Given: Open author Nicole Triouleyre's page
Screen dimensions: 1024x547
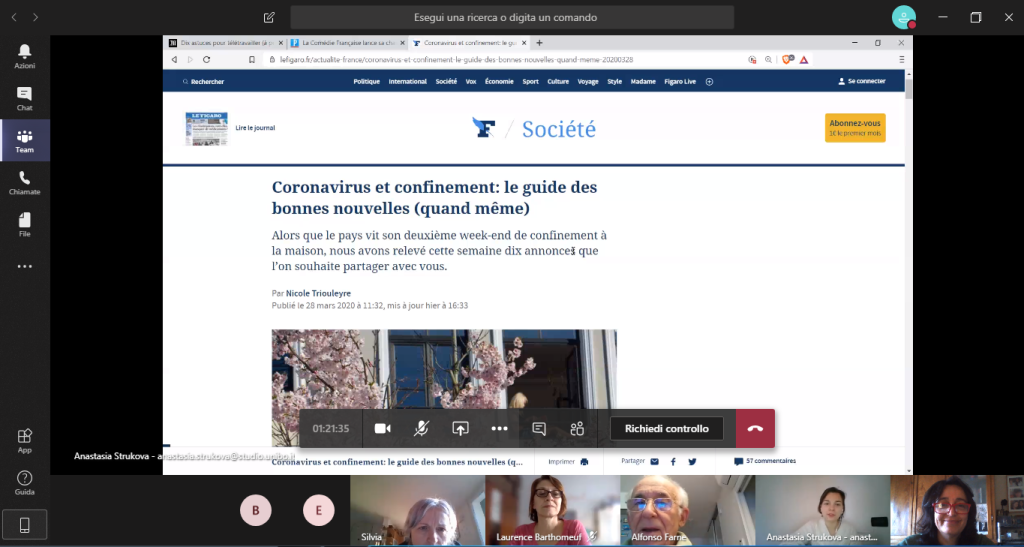Looking at the screenshot, I should (x=318, y=294).
